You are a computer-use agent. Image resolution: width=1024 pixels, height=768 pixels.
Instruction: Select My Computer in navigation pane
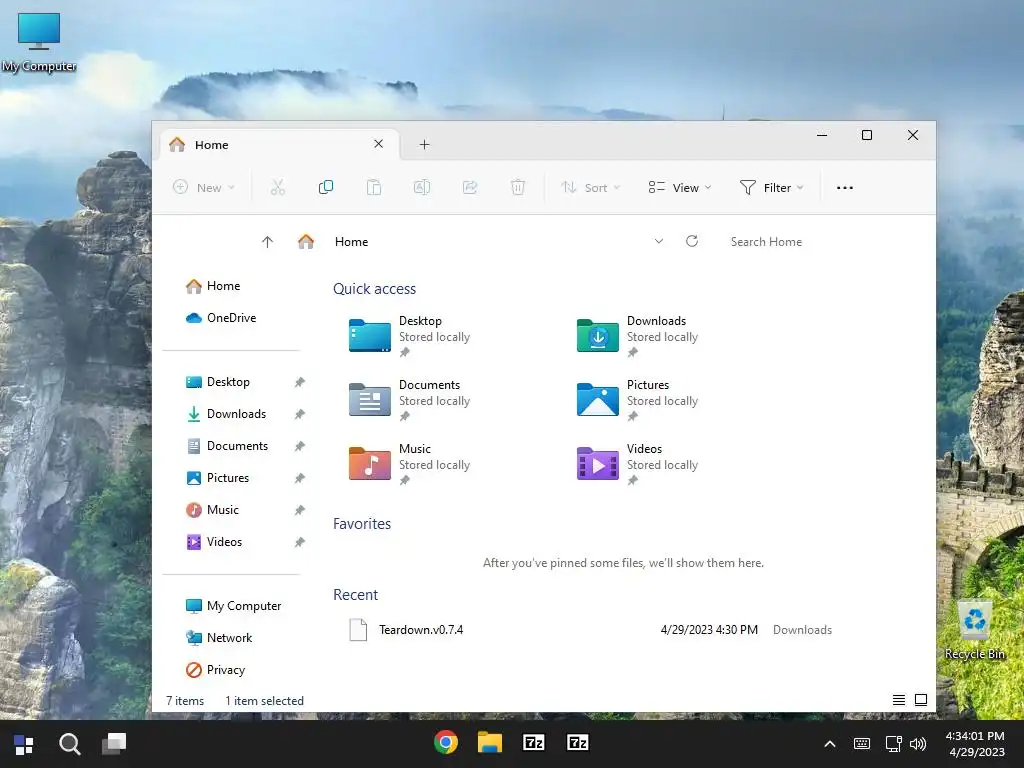tap(233, 606)
